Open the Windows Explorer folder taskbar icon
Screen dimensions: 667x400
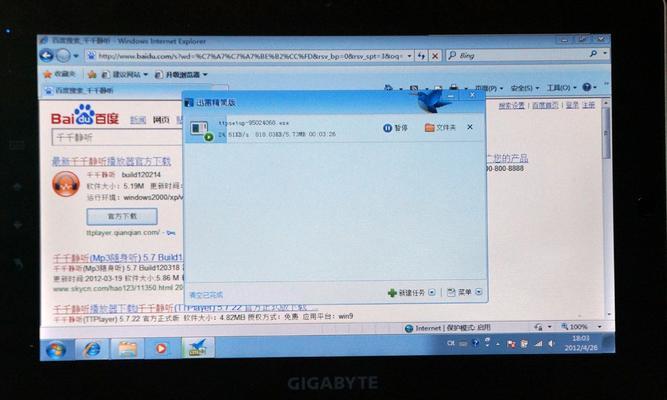pyautogui.click(x=127, y=349)
